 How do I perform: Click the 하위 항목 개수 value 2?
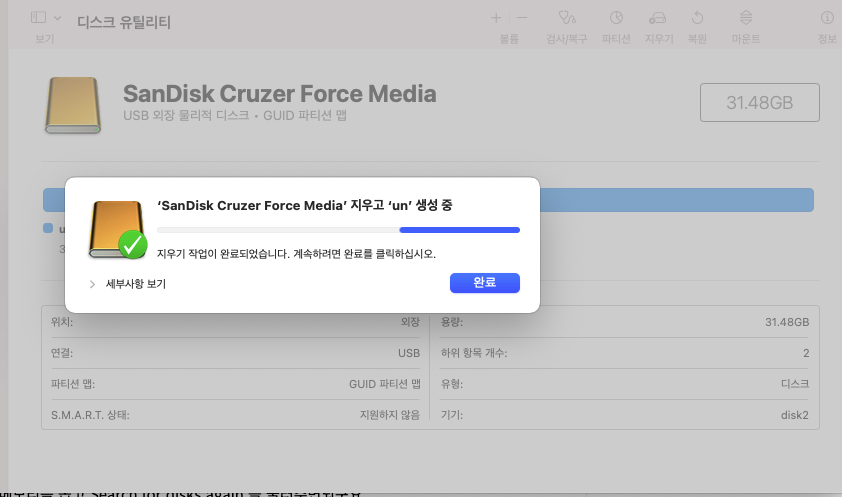(806, 353)
